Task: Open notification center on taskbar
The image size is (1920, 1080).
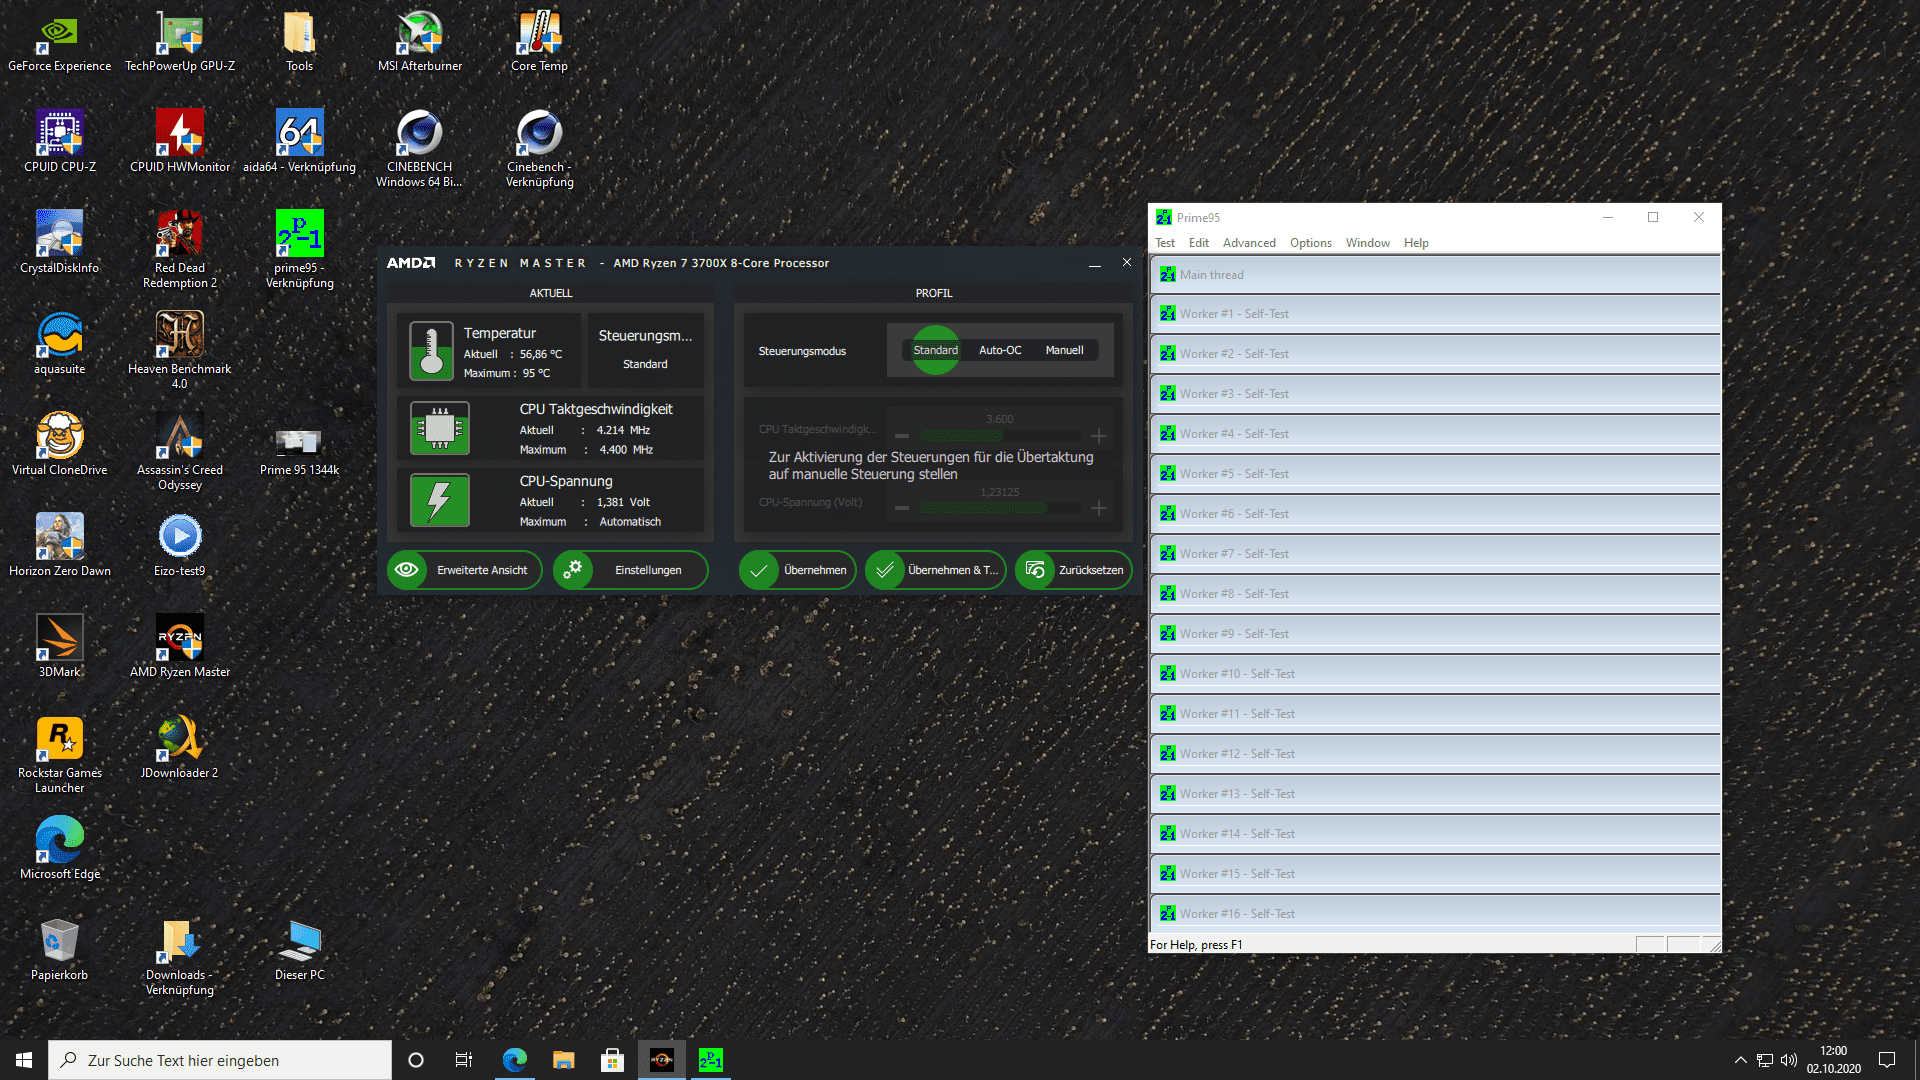Action: pos(1887,1060)
